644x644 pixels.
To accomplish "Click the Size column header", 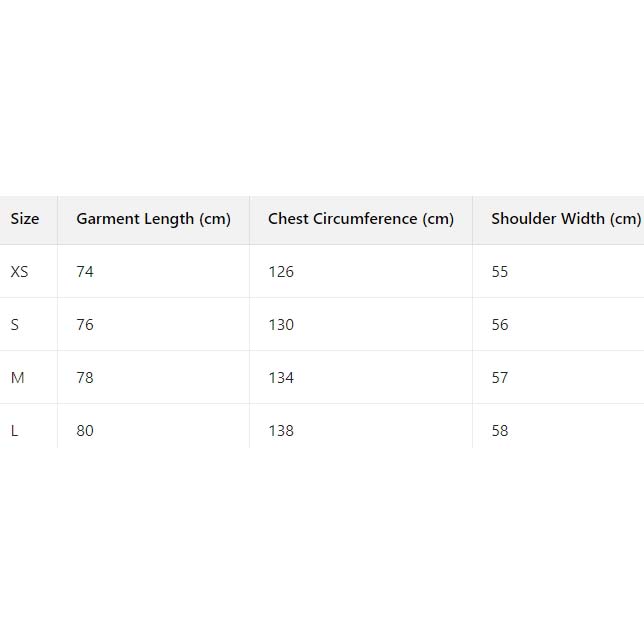I will [25, 219].
